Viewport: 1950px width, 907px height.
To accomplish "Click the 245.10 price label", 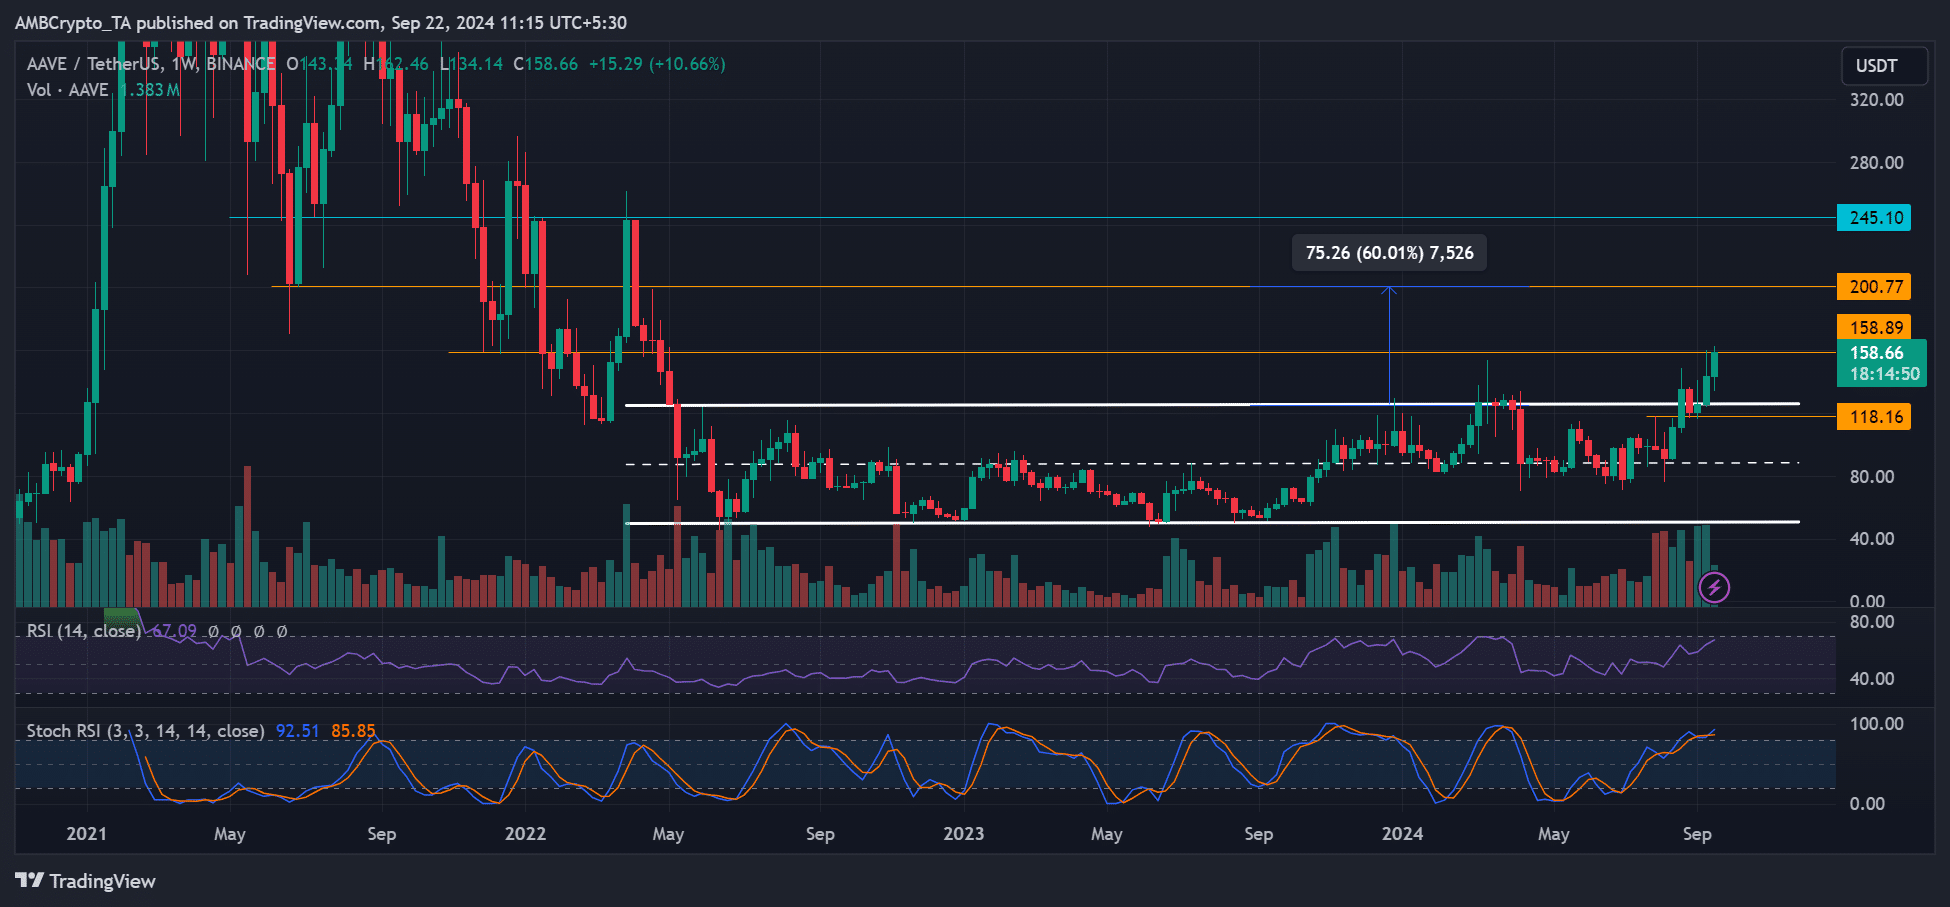I will [x=1874, y=218].
